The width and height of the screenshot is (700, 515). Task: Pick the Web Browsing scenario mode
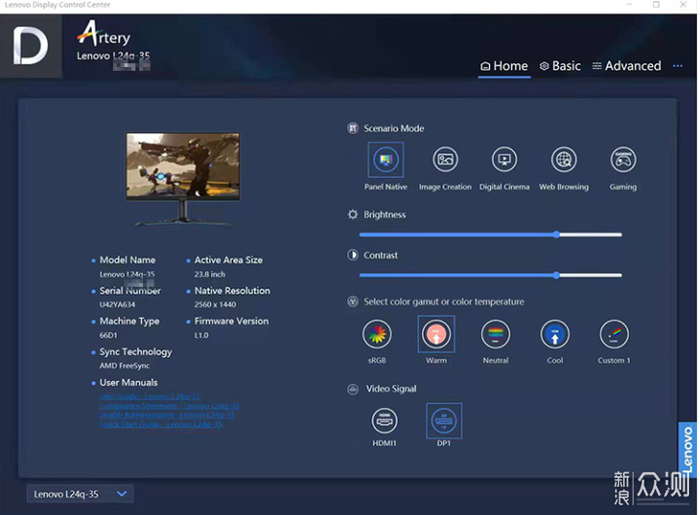tap(564, 160)
